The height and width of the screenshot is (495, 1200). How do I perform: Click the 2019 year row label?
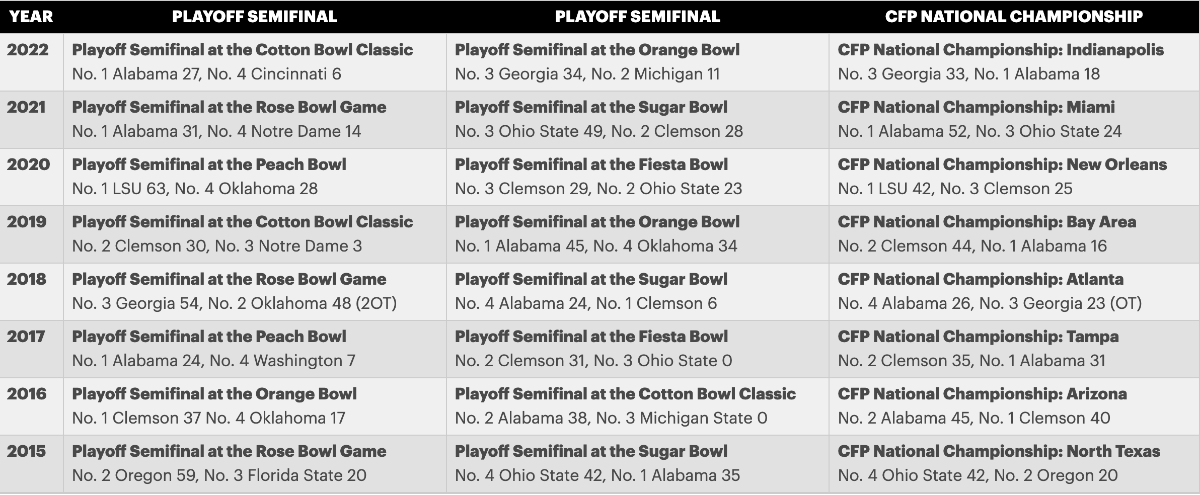tap(27, 222)
